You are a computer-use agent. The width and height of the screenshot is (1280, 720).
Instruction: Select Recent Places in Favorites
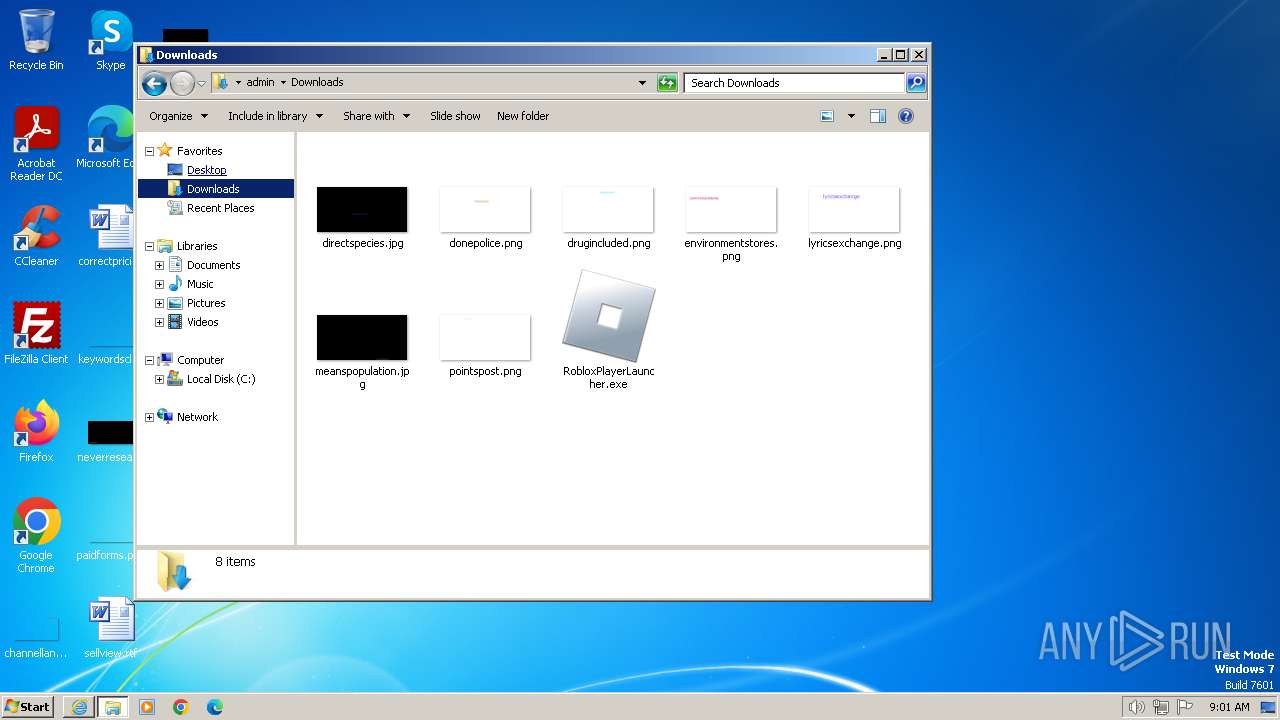click(x=220, y=208)
